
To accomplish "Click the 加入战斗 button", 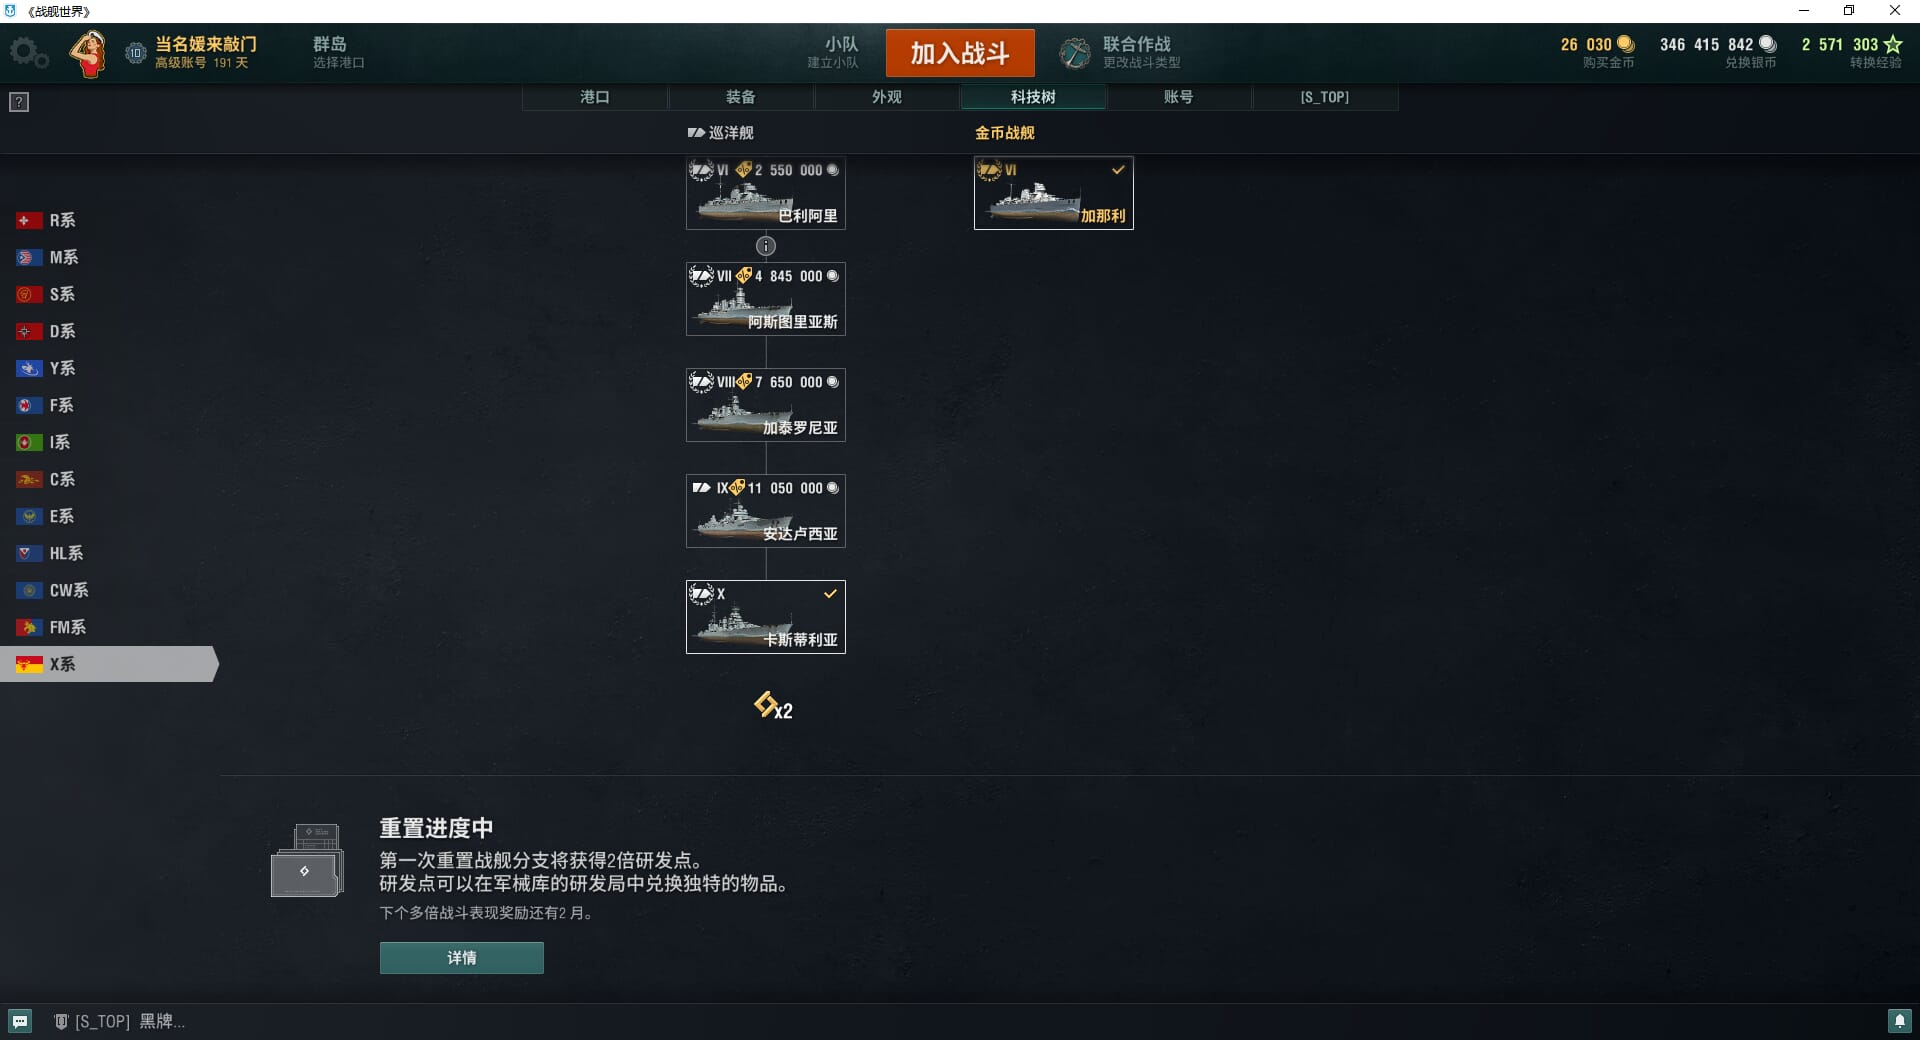I will (960, 53).
